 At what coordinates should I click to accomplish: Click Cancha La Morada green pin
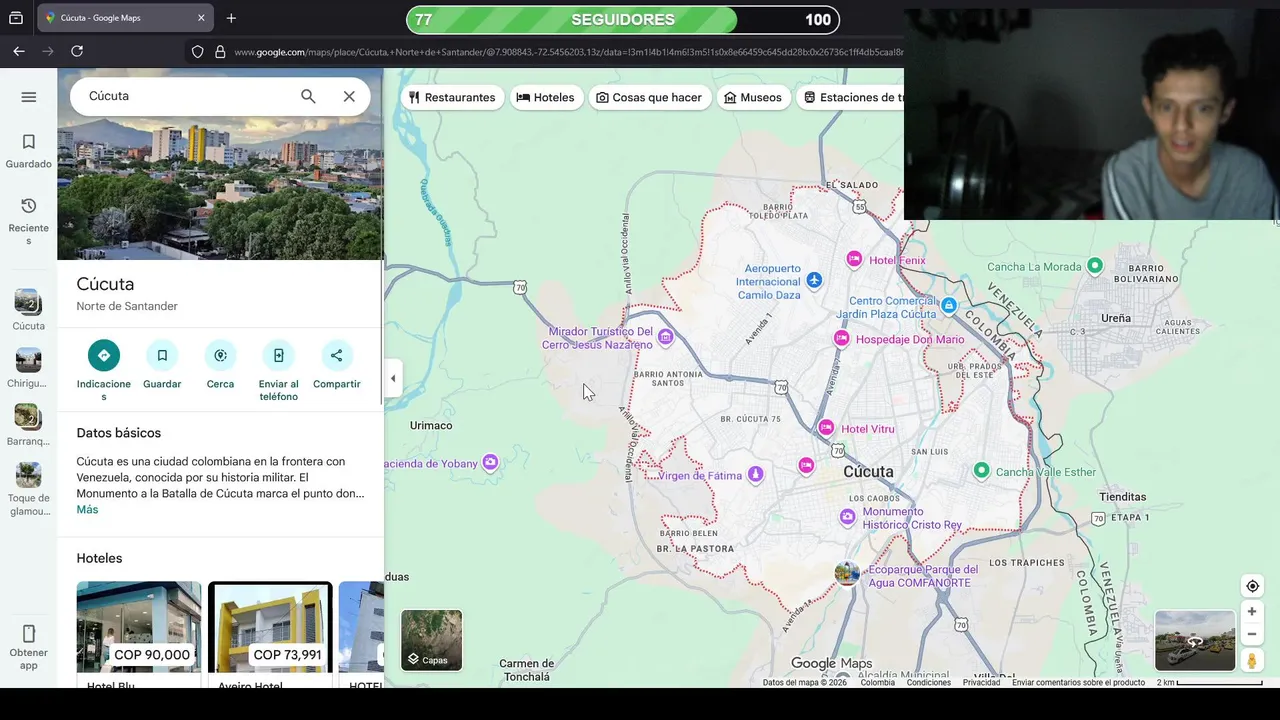click(1095, 266)
